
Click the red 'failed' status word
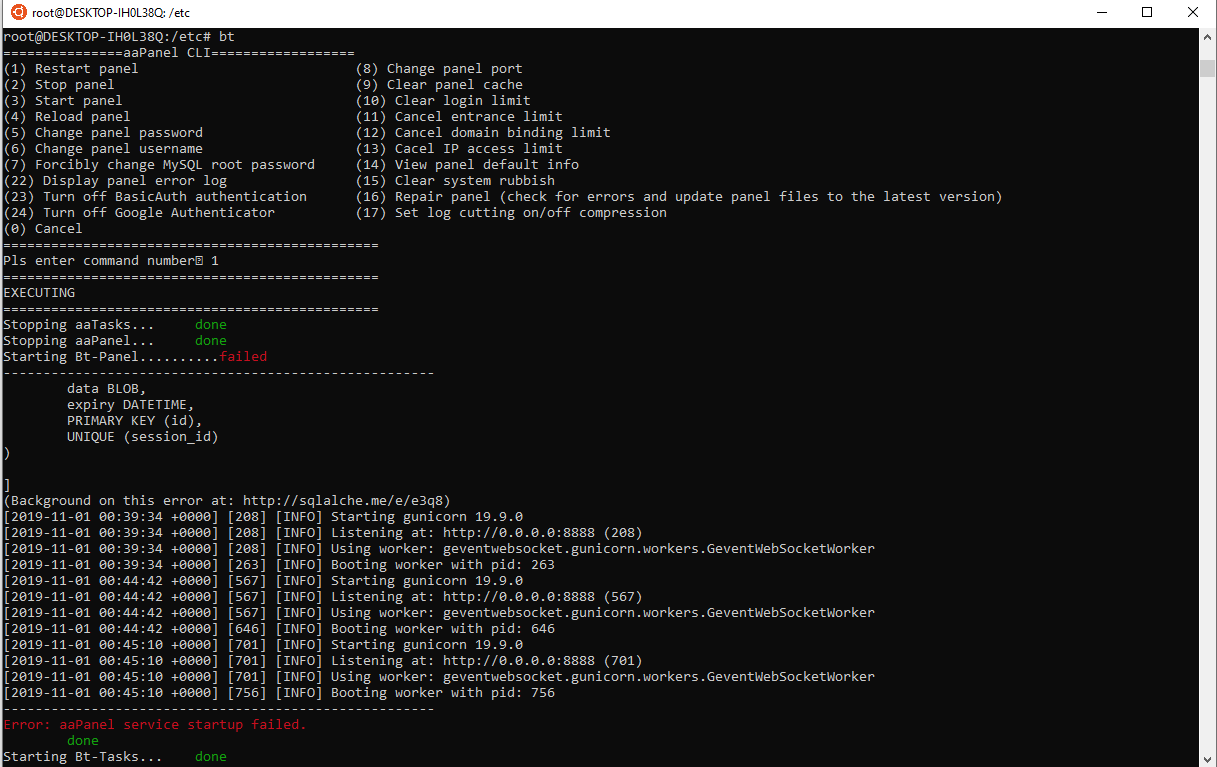pyautogui.click(x=243, y=357)
